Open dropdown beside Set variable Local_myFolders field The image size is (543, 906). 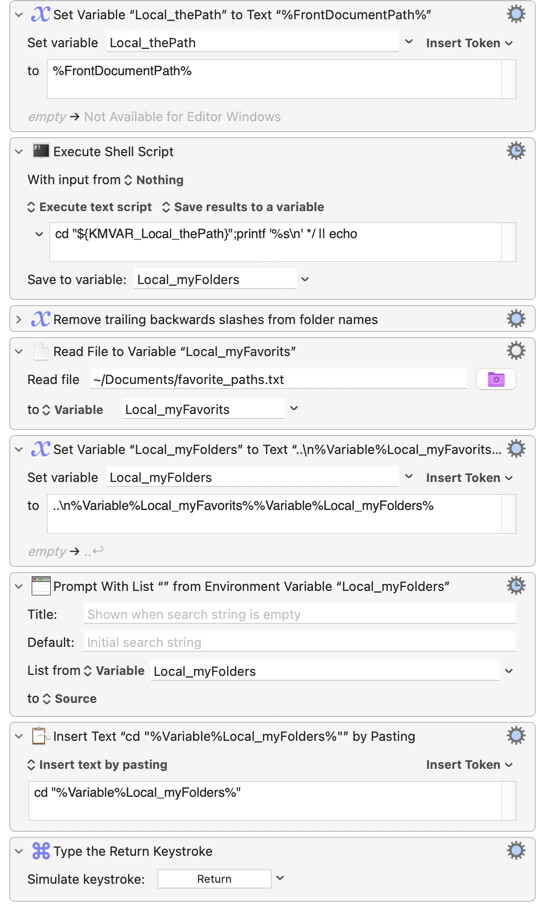click(x=409, y=477)
